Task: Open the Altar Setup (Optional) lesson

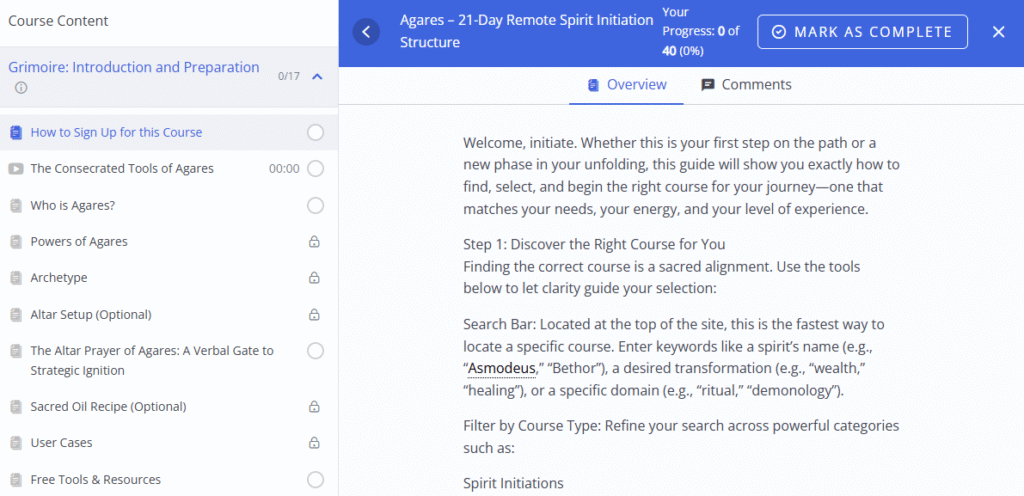Action: pyautogui.click(x=91, y=314)
